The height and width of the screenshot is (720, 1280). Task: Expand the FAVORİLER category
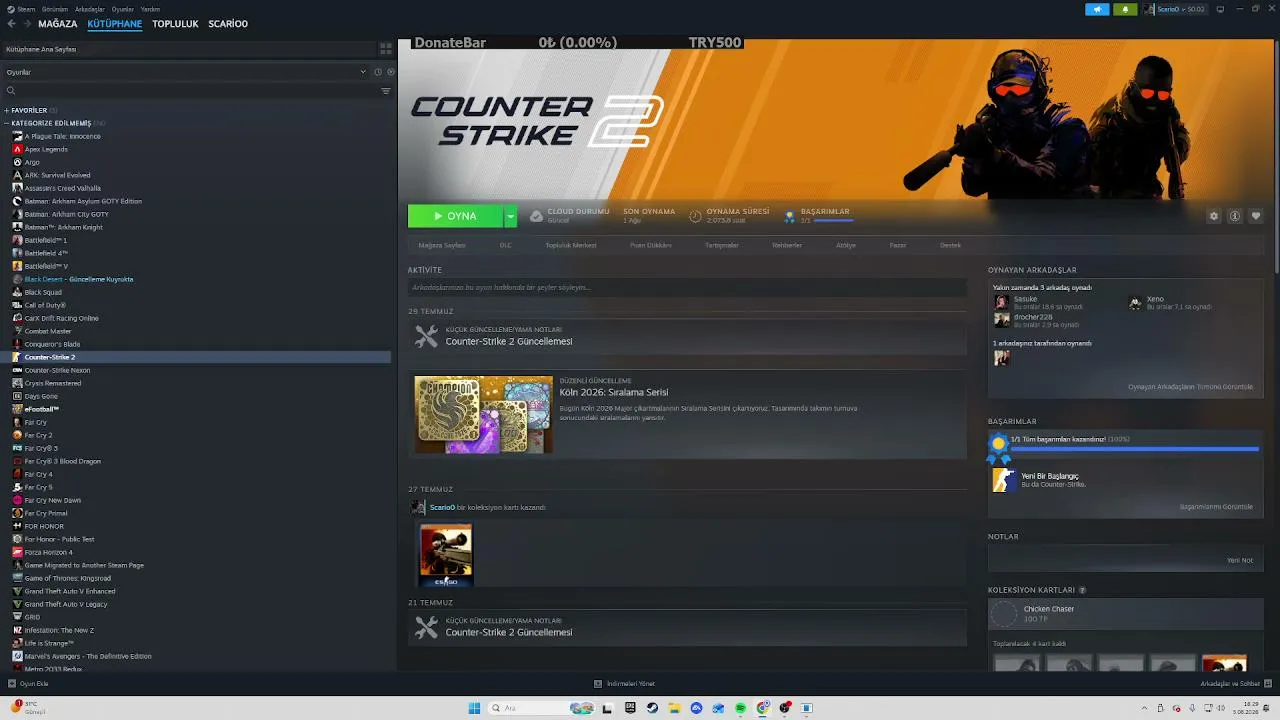pyautogui.click(x=7, y=110)
